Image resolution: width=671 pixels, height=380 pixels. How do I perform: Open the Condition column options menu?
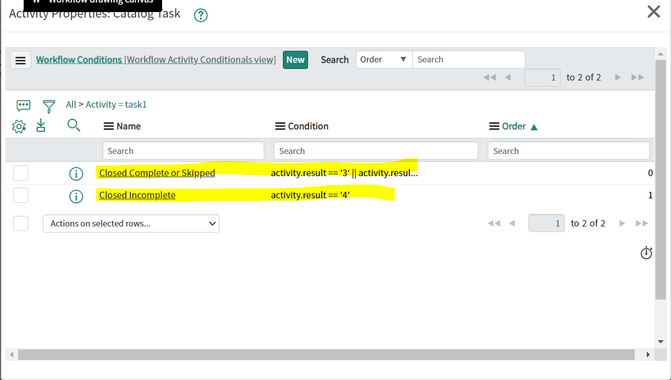pos(280,126)
